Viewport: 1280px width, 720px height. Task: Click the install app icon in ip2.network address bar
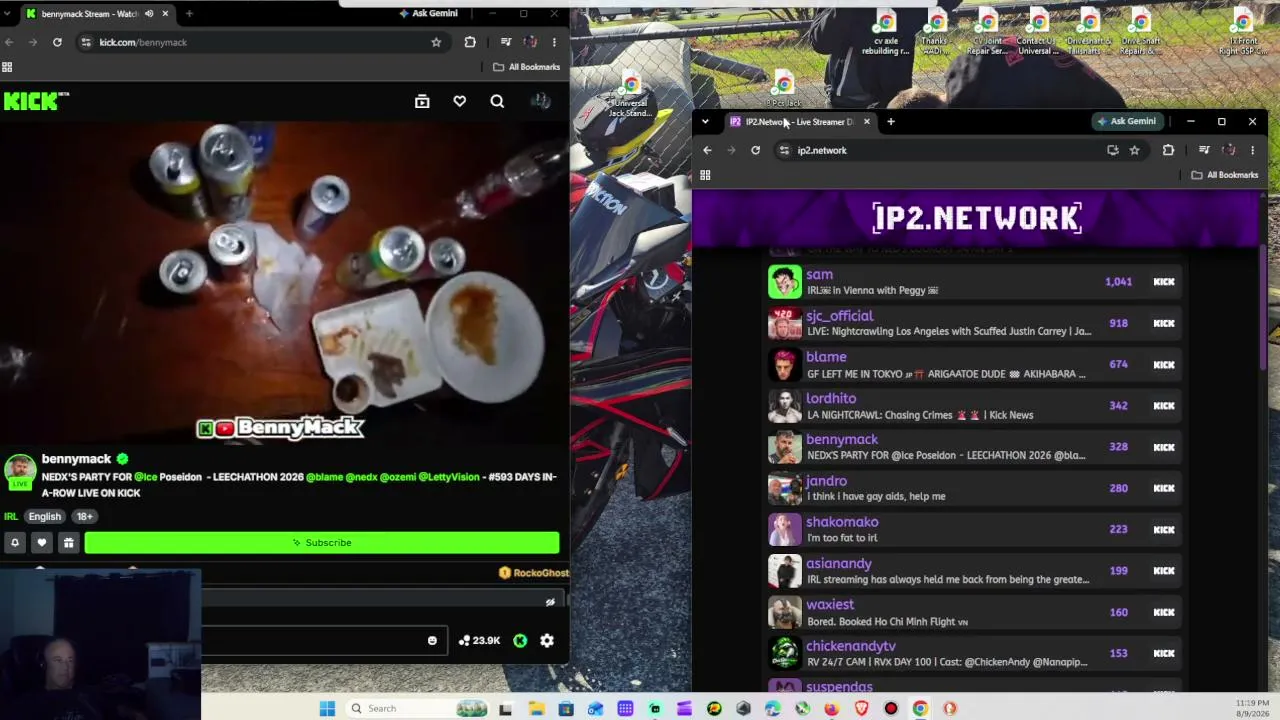[x=1112, y=150]
